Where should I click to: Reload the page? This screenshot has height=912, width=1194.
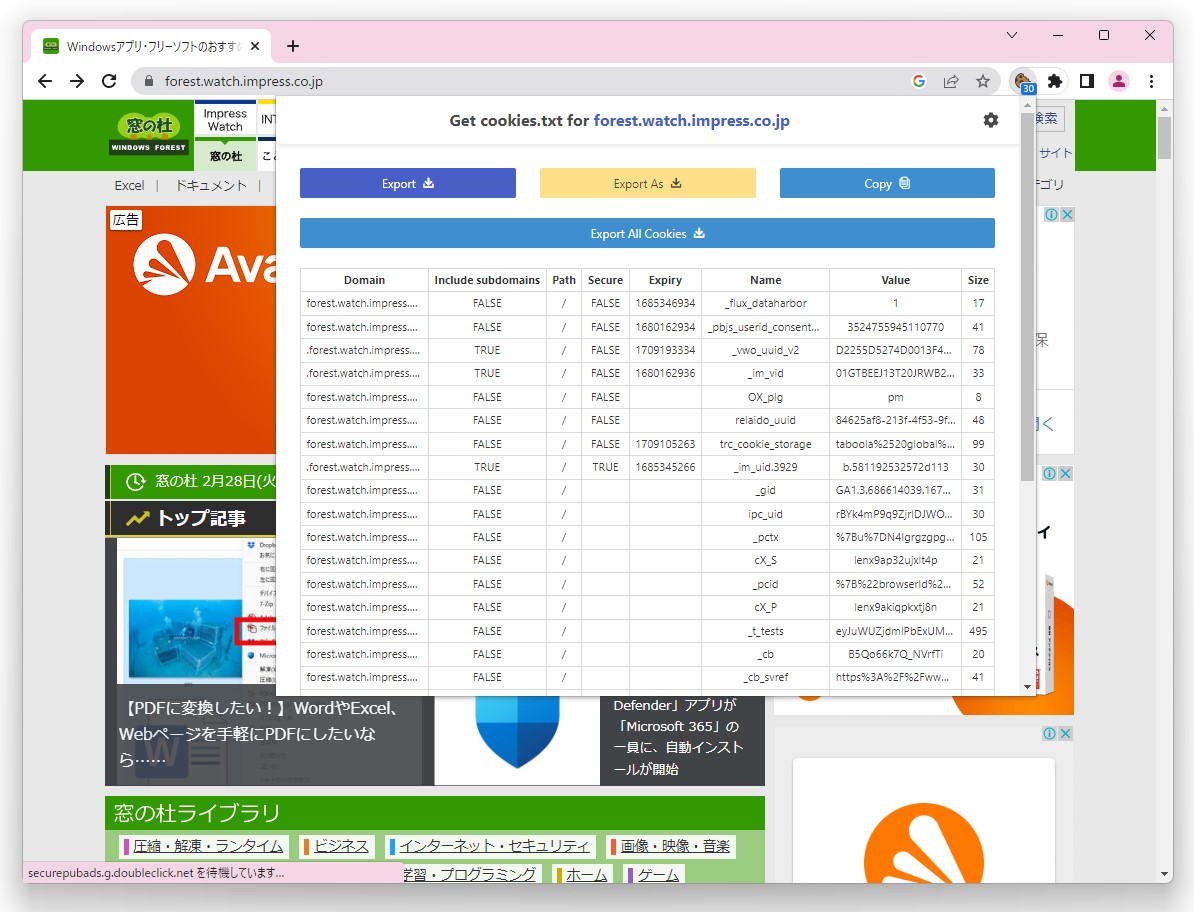tap(109, 81)
